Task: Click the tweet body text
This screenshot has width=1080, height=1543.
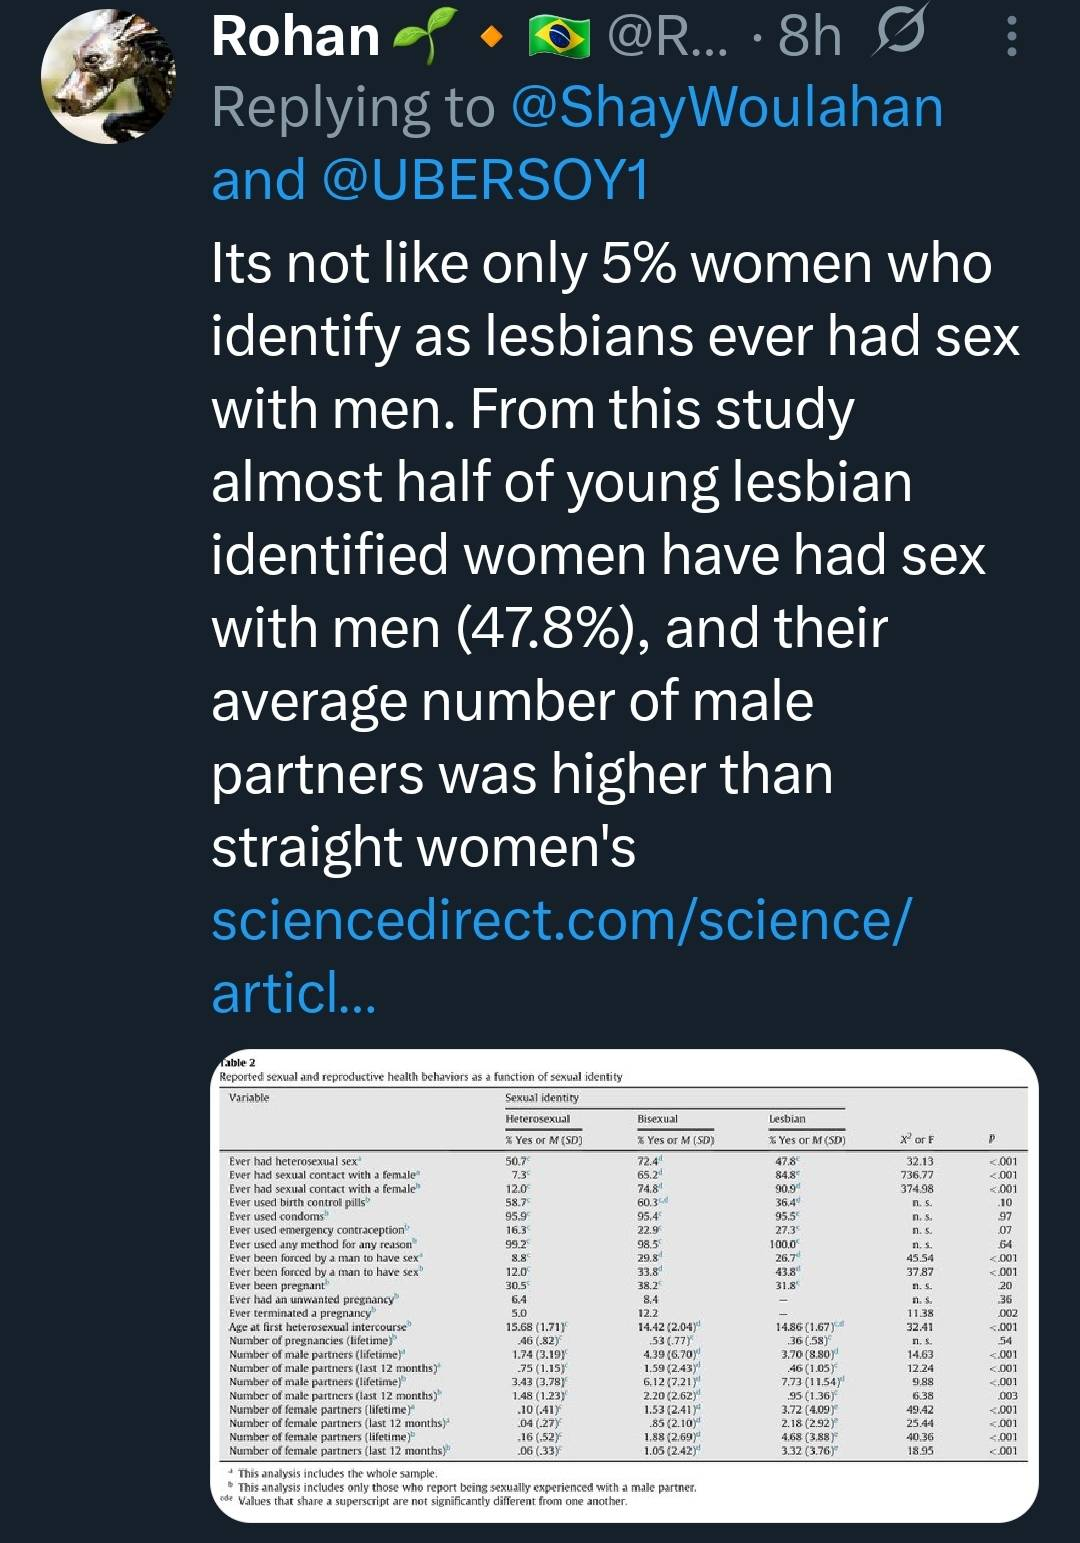Action: [600, 555]
